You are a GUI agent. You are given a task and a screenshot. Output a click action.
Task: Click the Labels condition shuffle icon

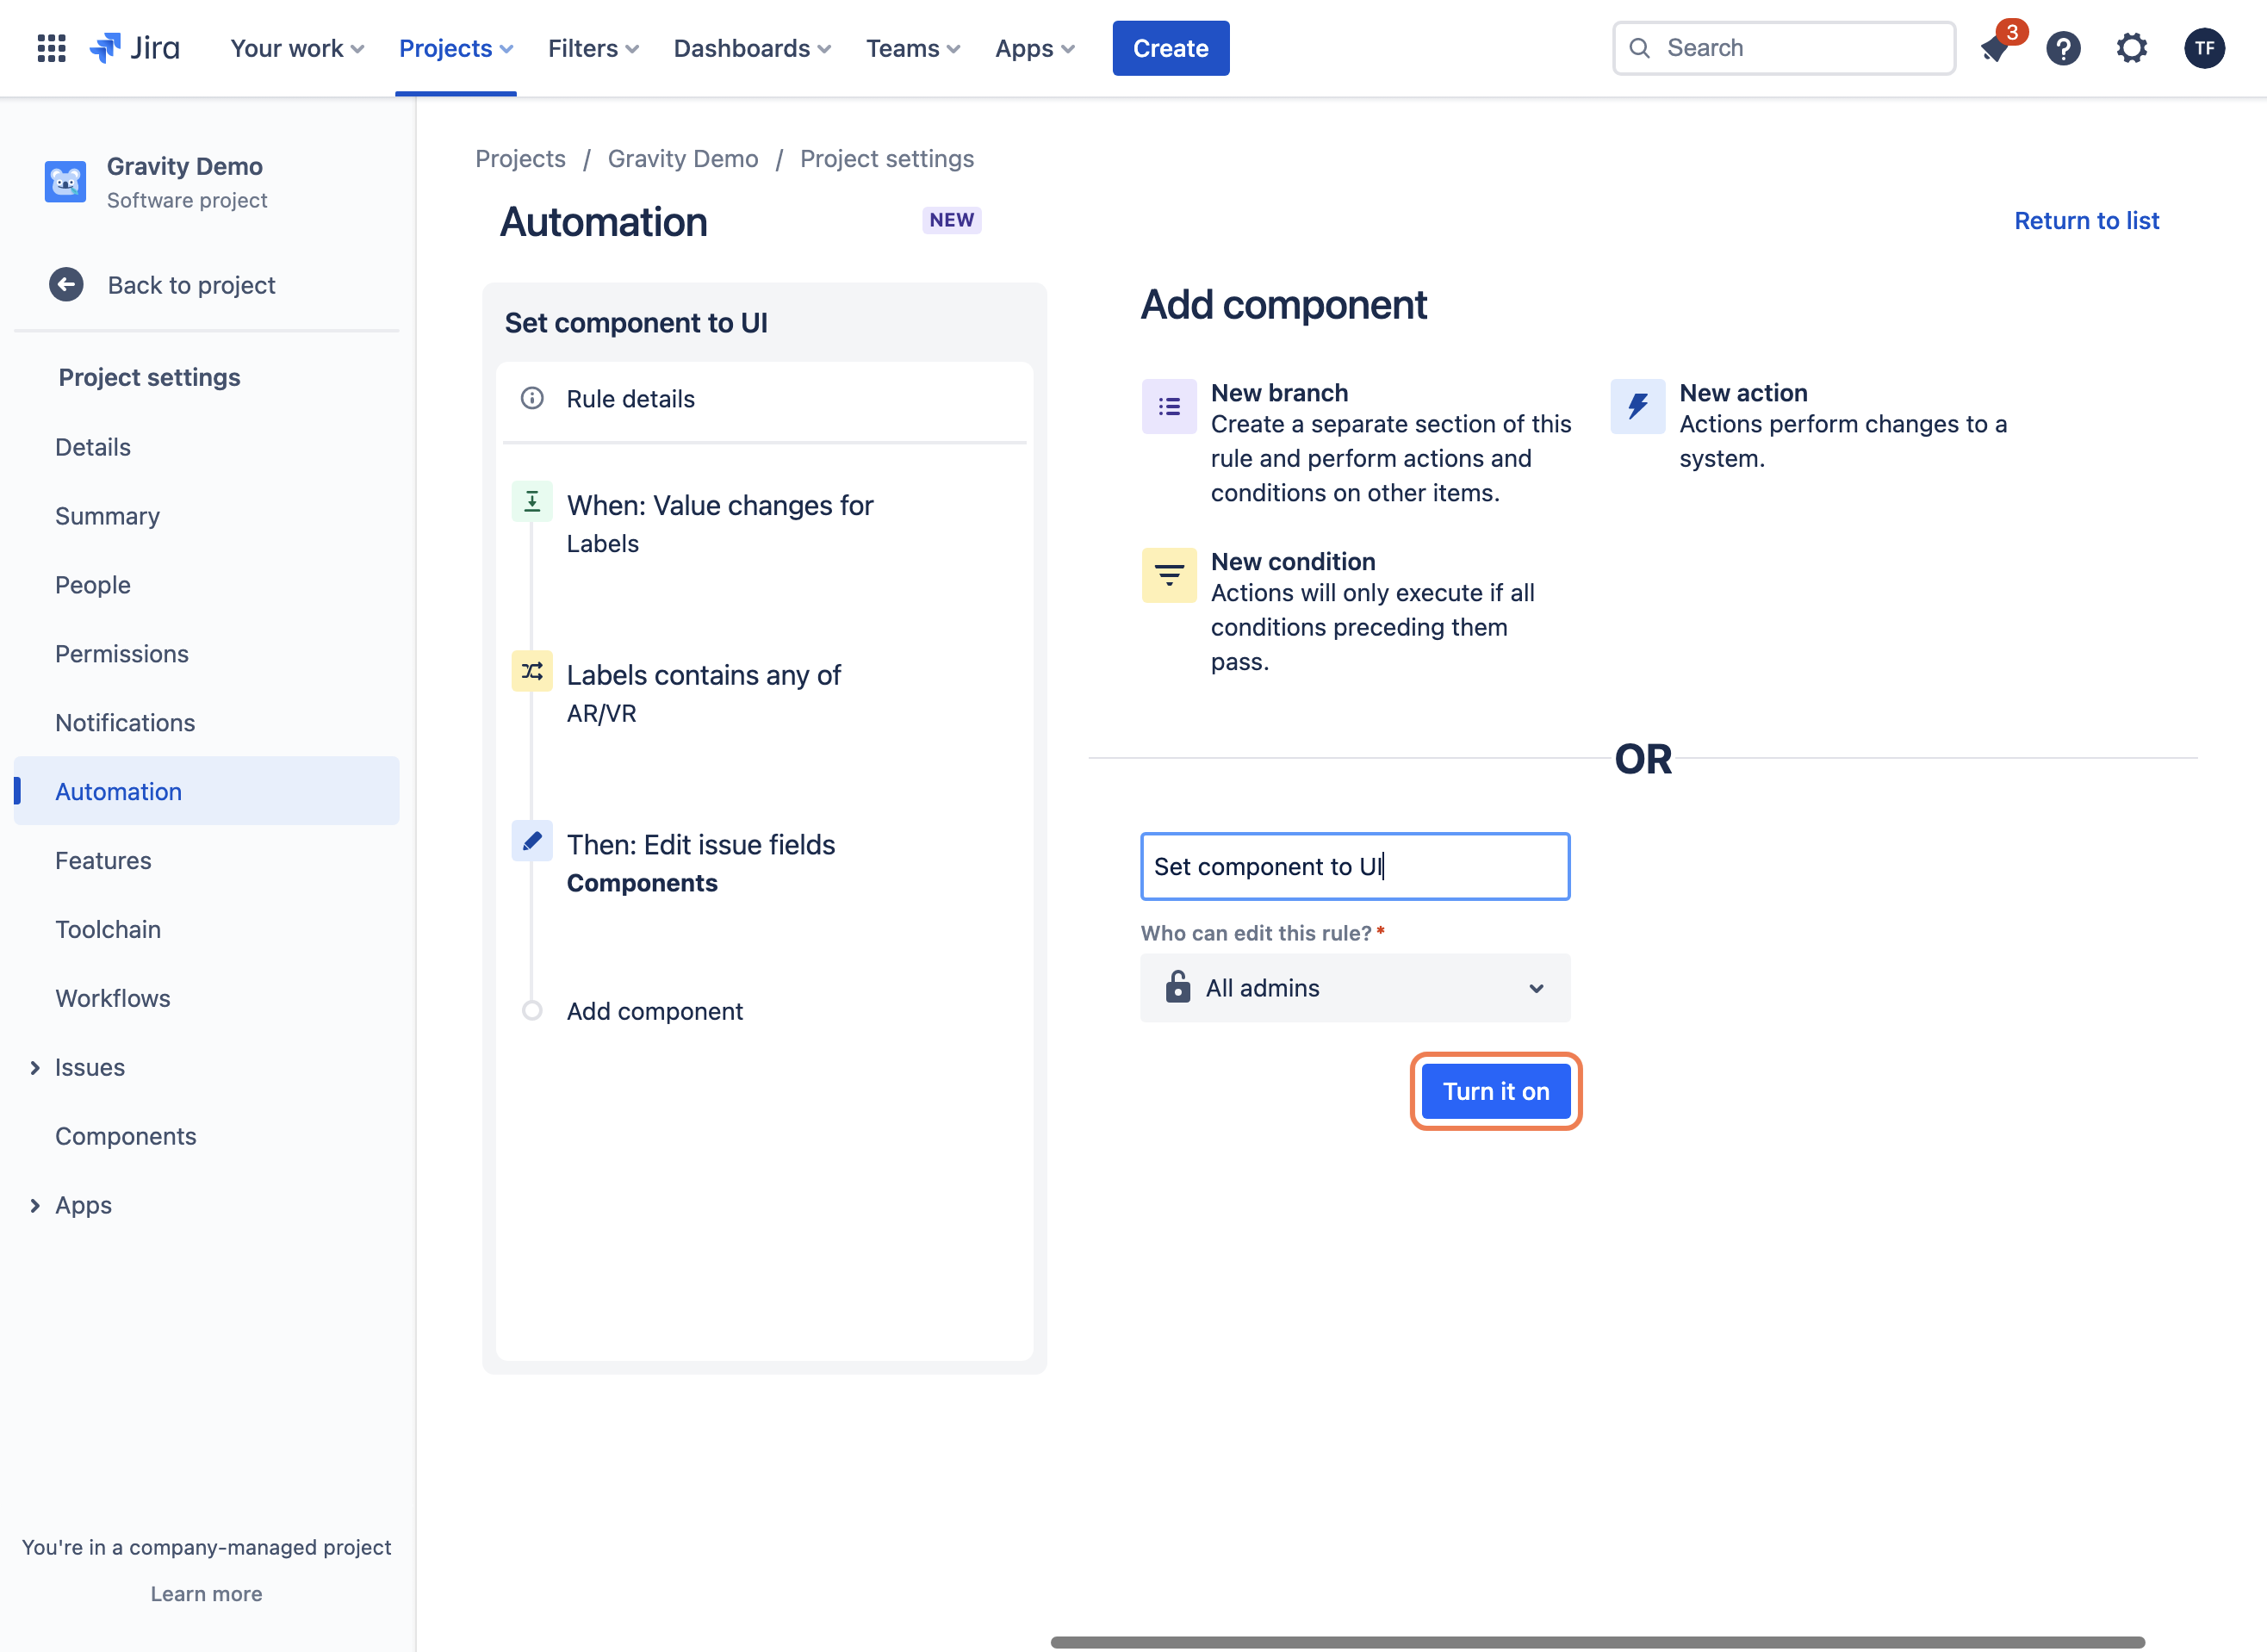pyautogui.click(x=532, y=671)
